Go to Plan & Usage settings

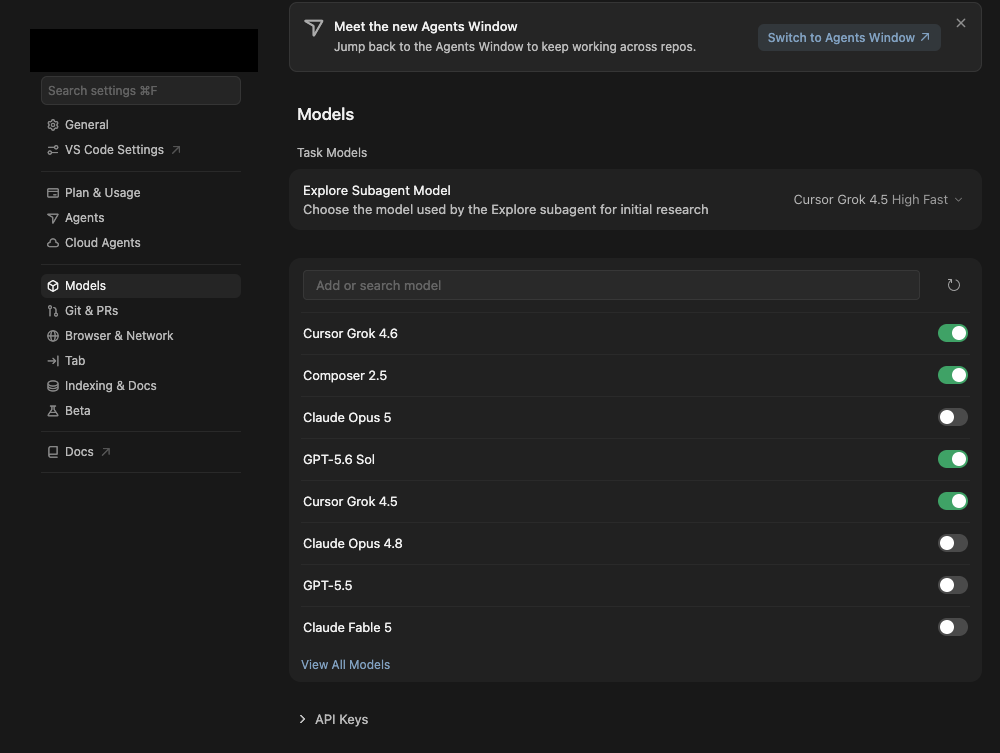click(x=141, y=193)
